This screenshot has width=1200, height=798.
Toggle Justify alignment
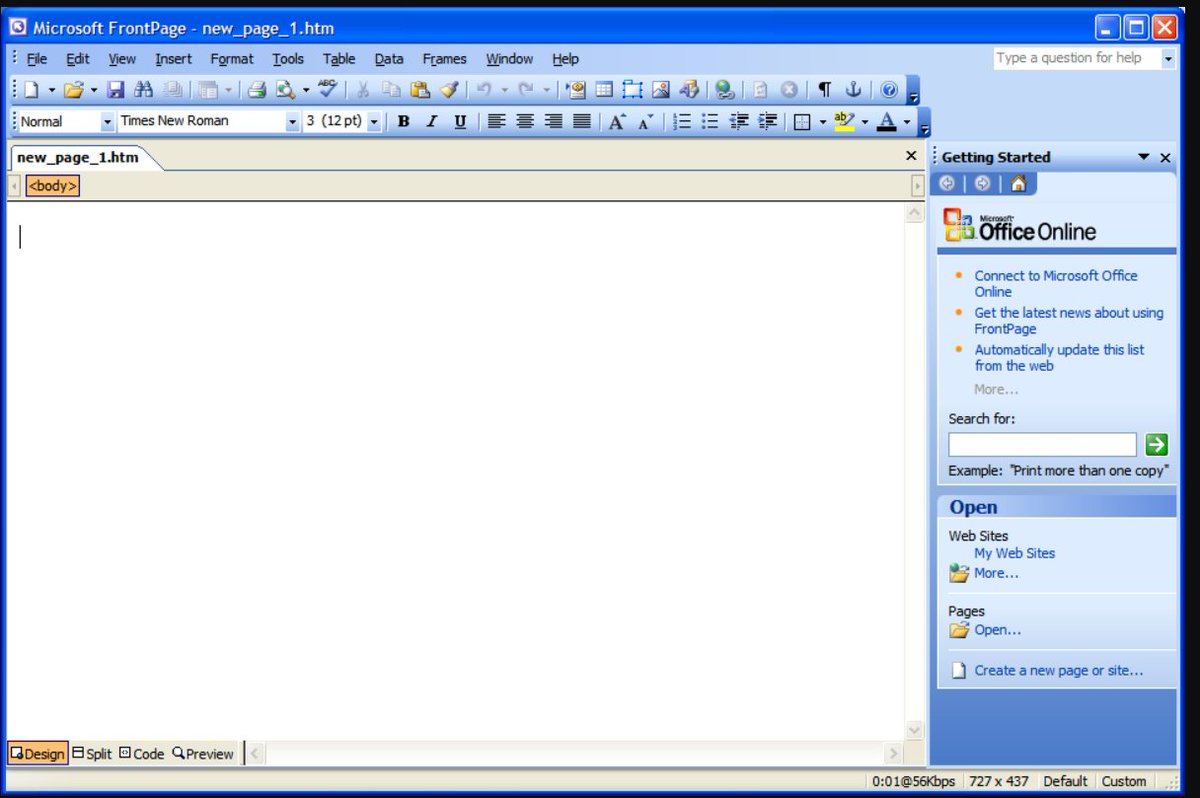(x=581, y=121)
